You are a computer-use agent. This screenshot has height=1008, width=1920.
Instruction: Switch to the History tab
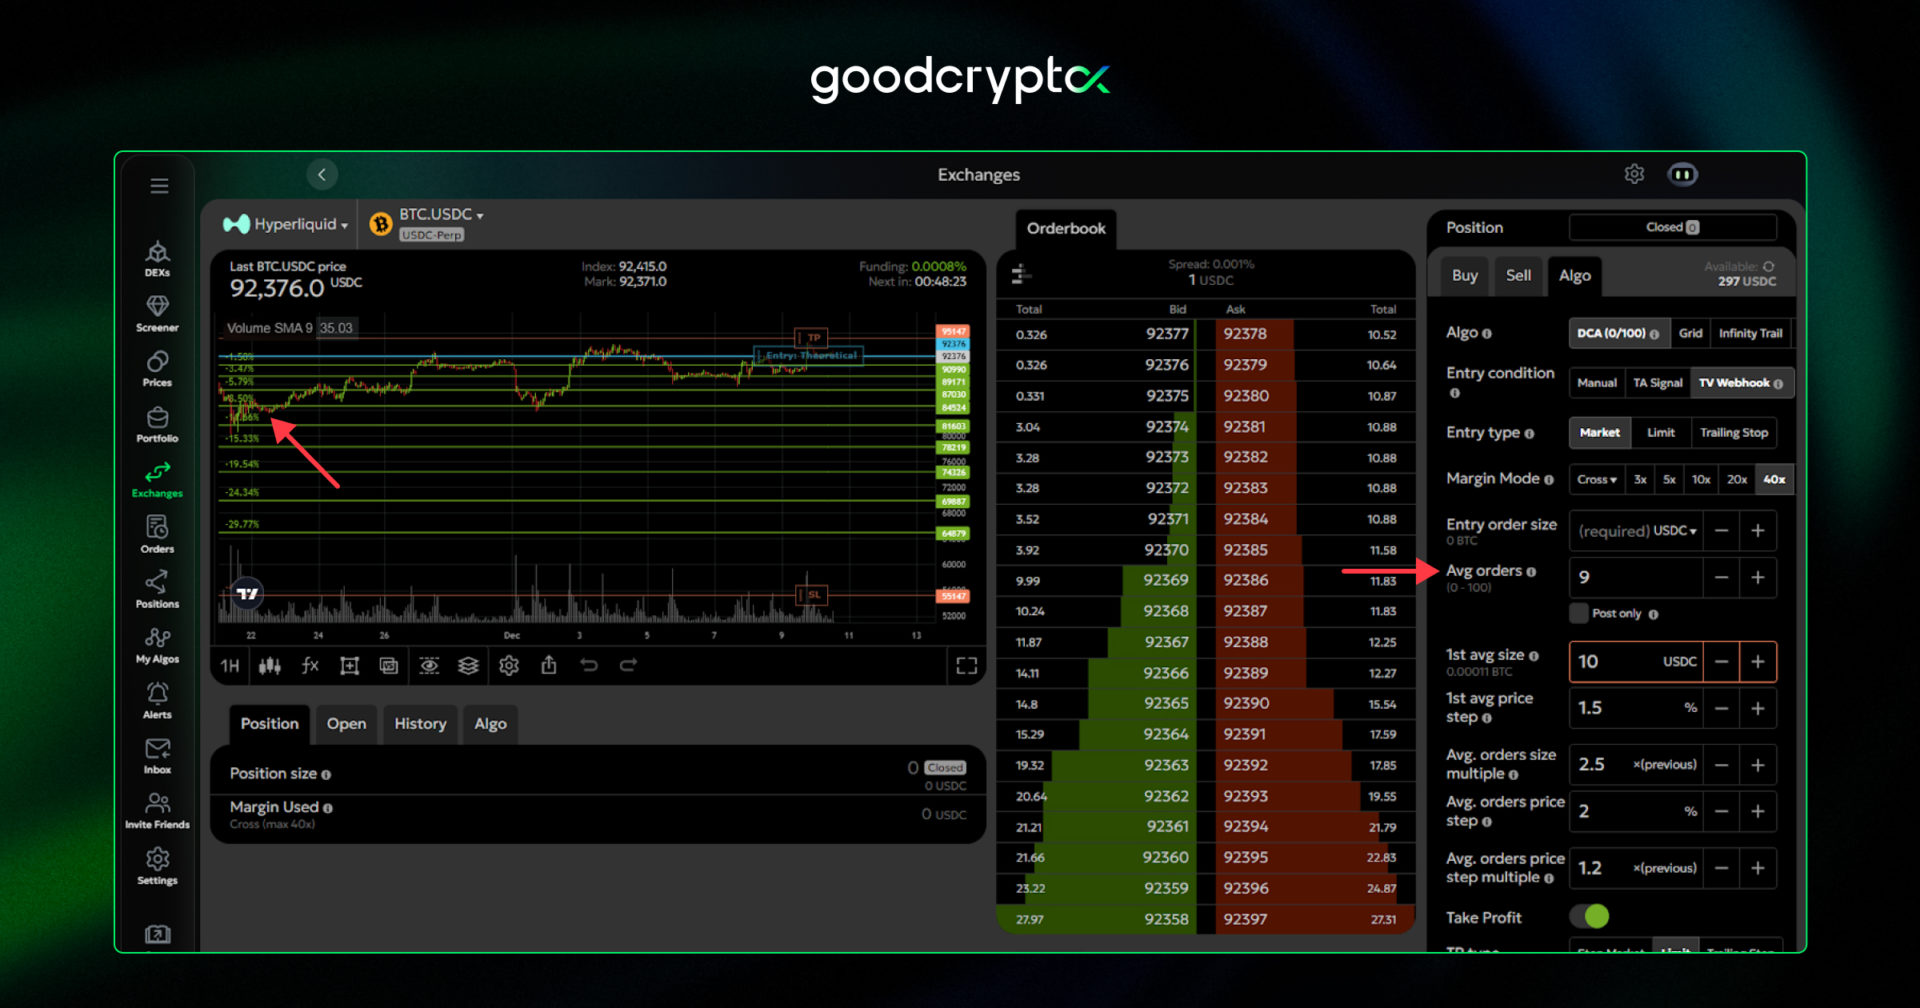pos(420,724)
